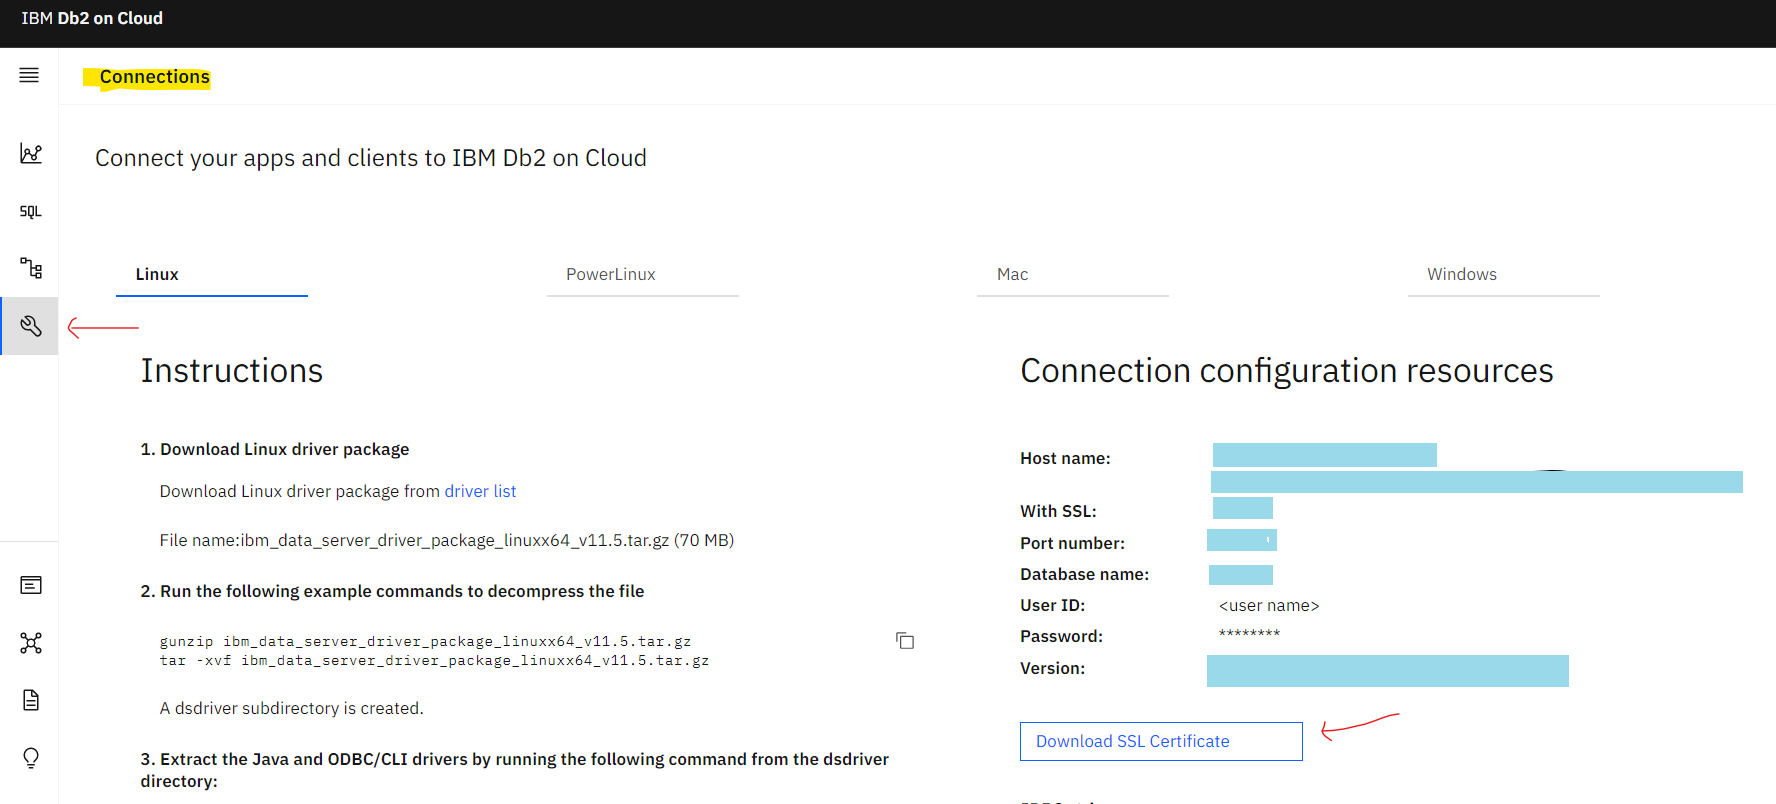Open the Windows tab
Screen dimensions: 1776x804
tap(1461, 274)
